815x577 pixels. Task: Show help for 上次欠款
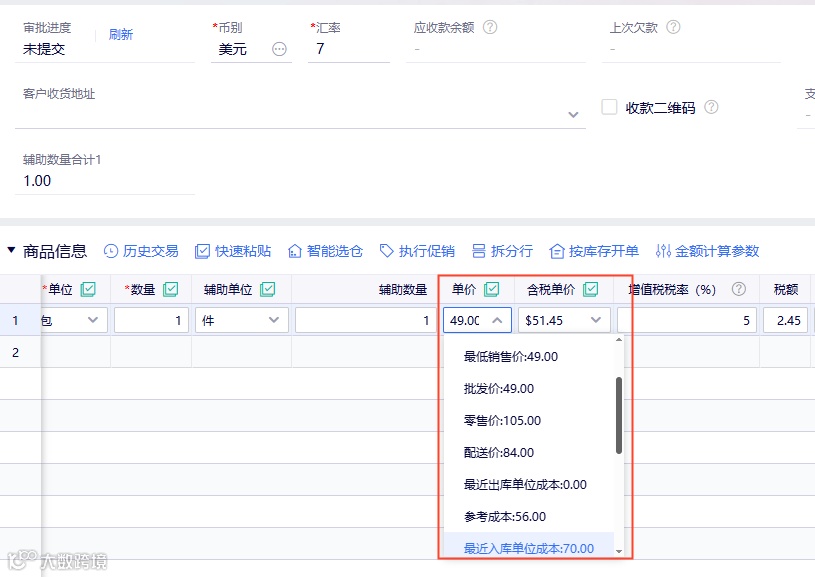pos(673,27)
